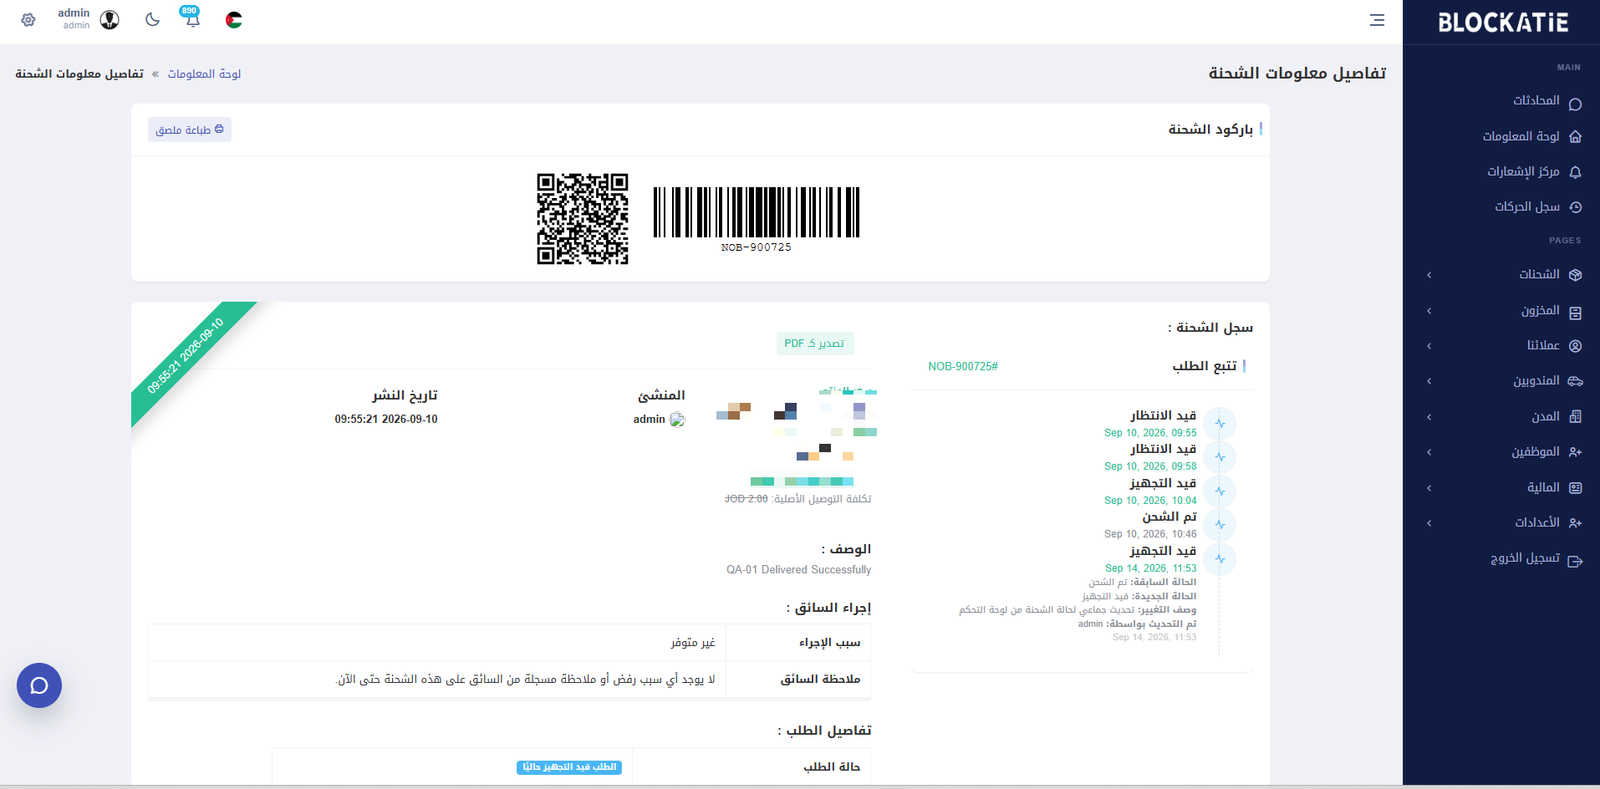Click timeline marker for Sep 10 09:58

(1220, 457)
